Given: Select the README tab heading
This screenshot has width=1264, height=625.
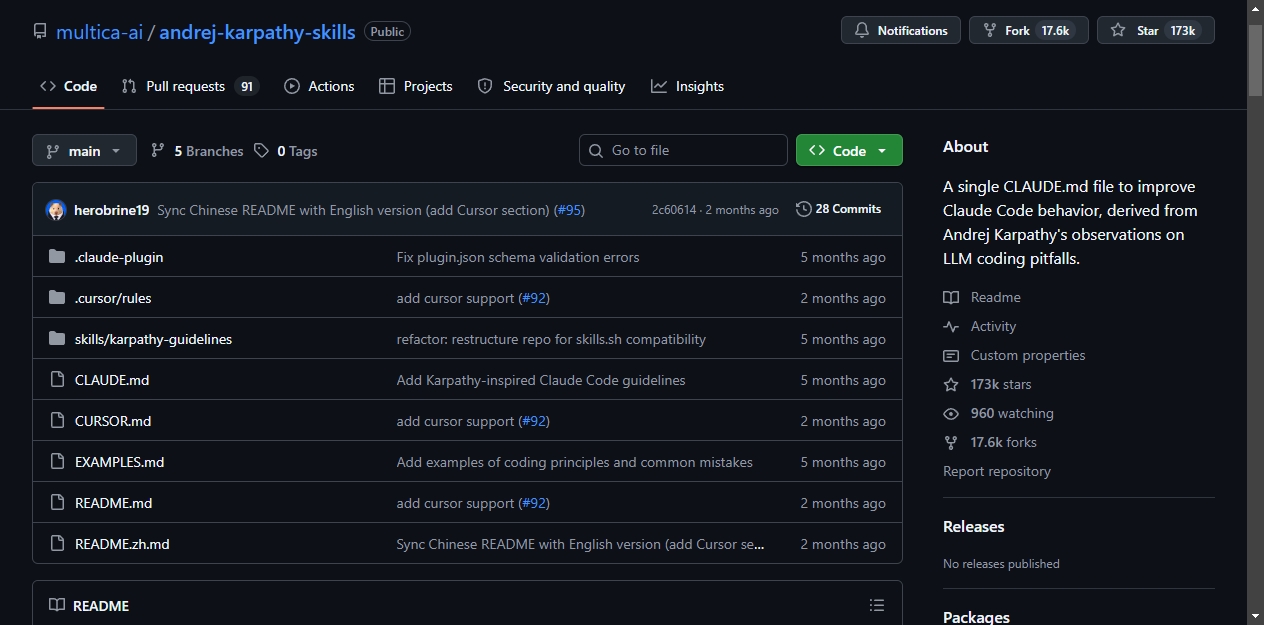Looking at the screenshot, I should pos(90,605).
